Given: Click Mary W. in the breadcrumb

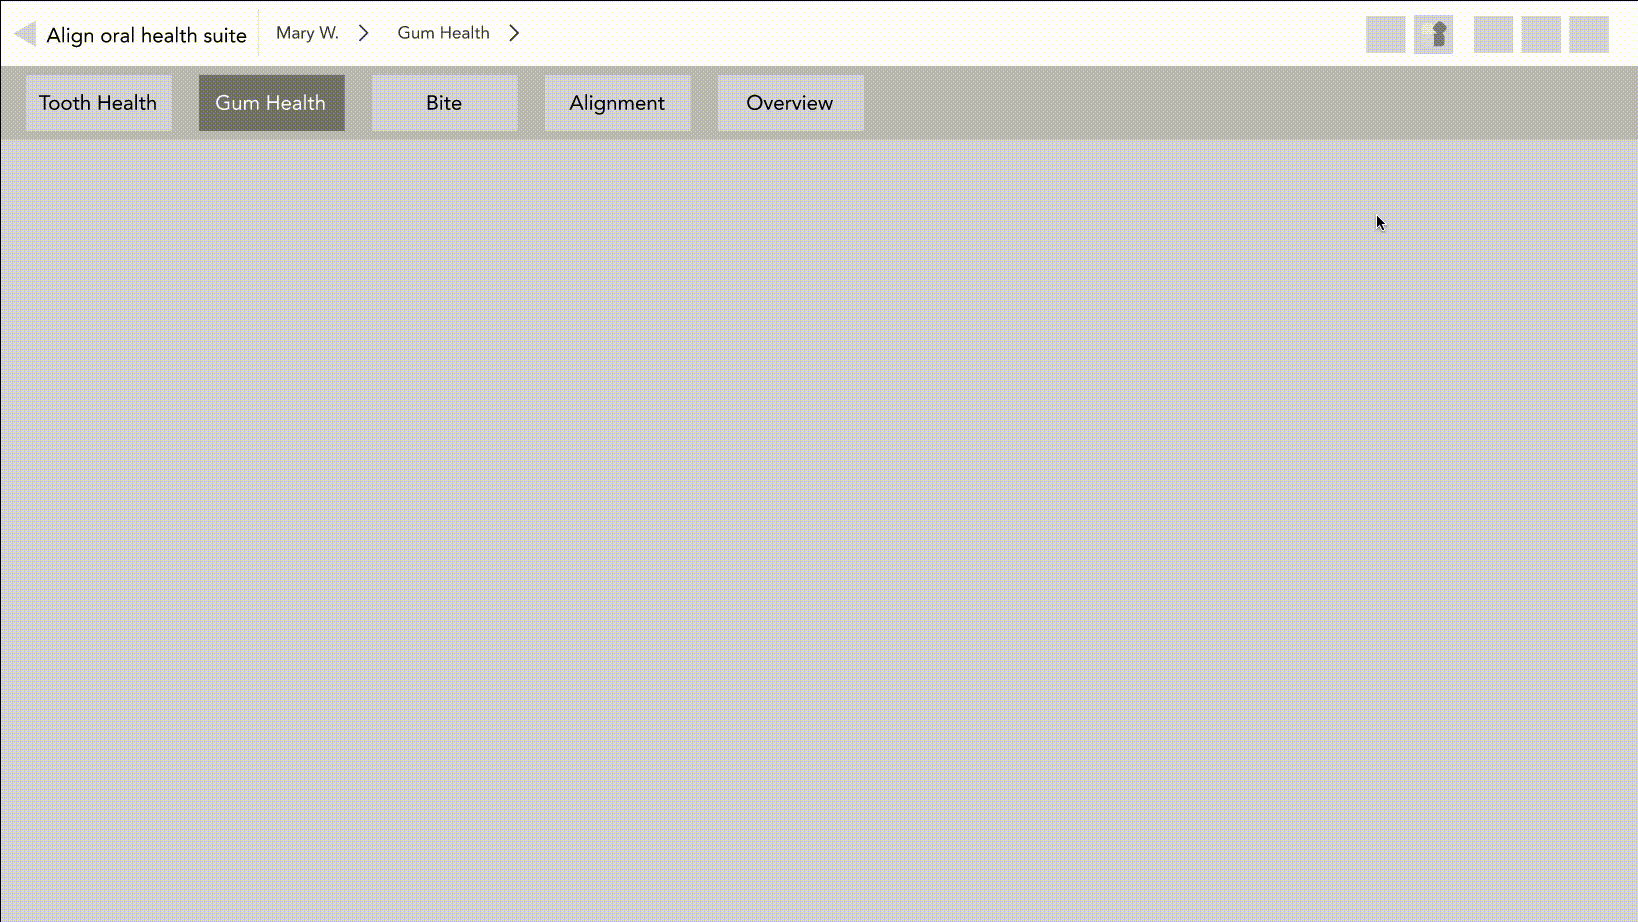Looking at the screenshot, I should coord(307,33).
